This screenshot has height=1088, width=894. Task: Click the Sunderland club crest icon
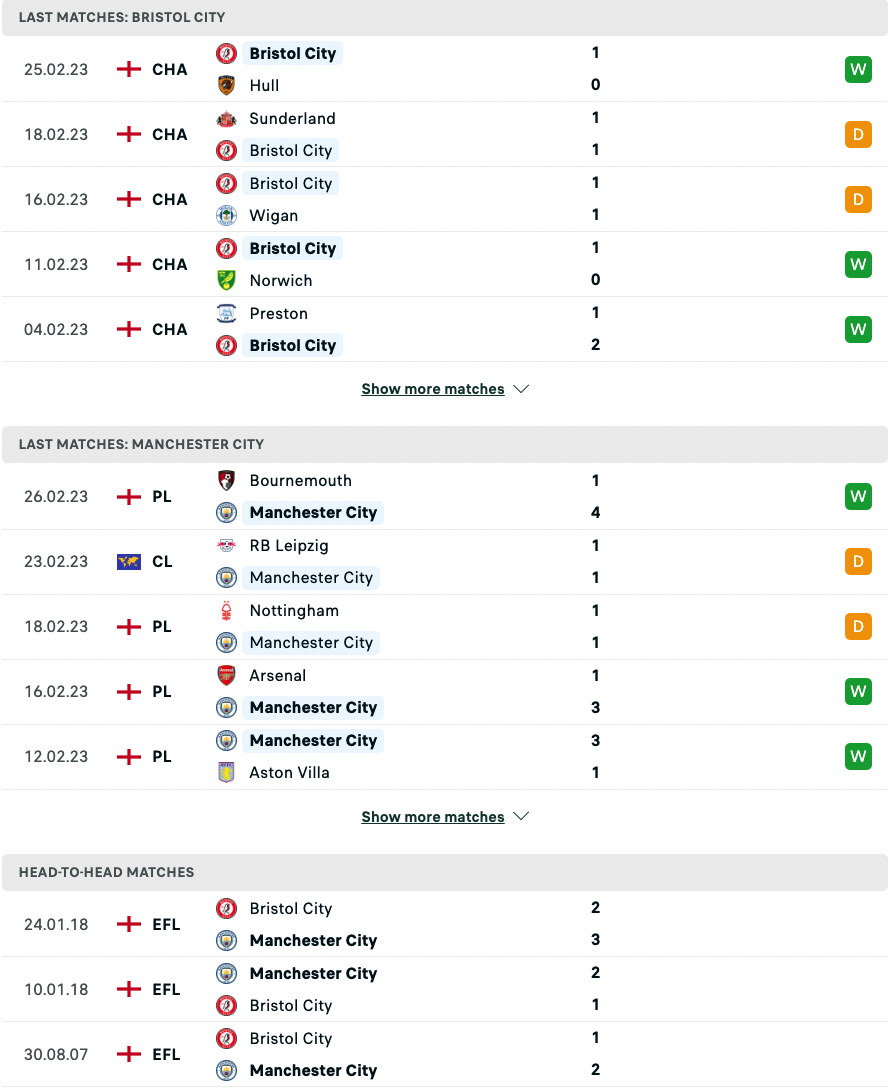227,118
